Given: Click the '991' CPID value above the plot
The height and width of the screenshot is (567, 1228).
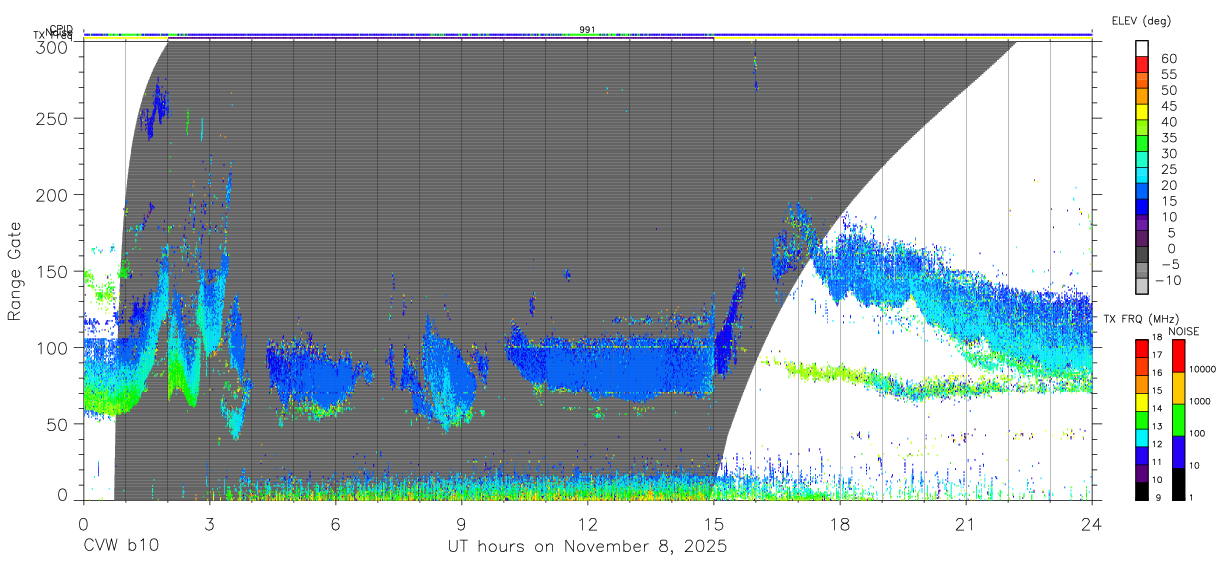Looking at the screenshot, I should click(x=587, y=29).
